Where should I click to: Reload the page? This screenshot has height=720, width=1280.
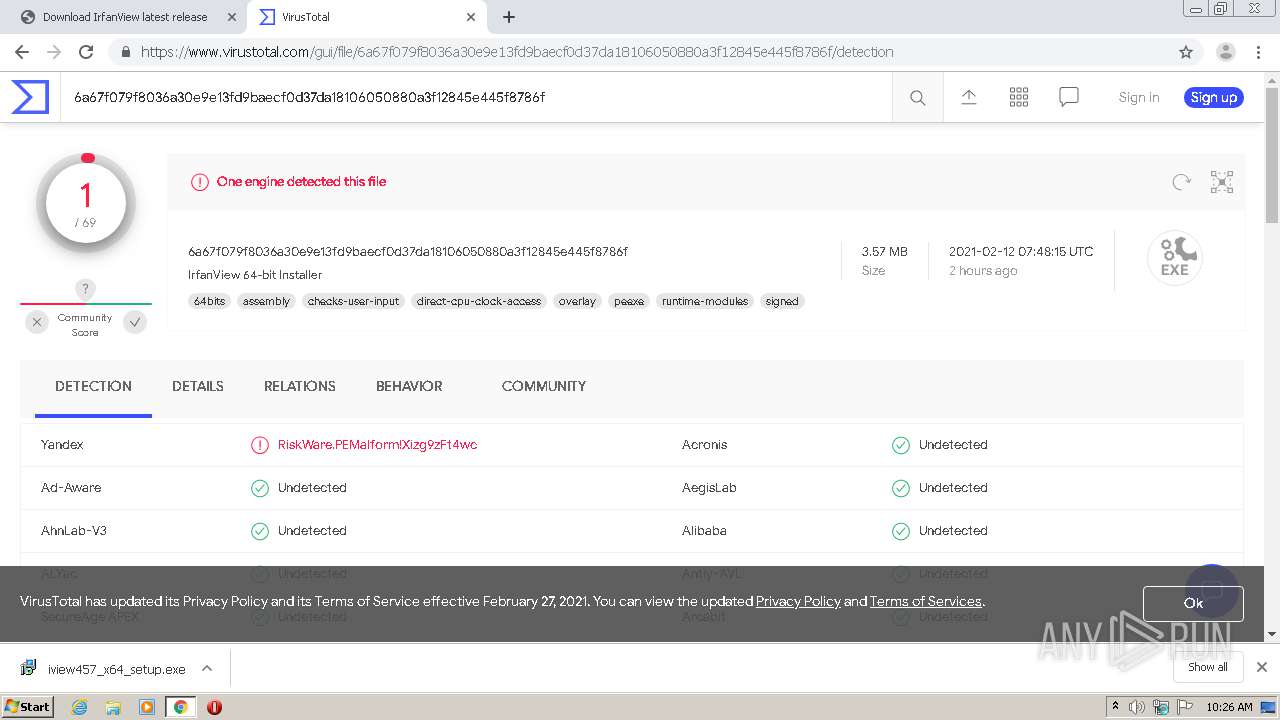pos(86,52)
